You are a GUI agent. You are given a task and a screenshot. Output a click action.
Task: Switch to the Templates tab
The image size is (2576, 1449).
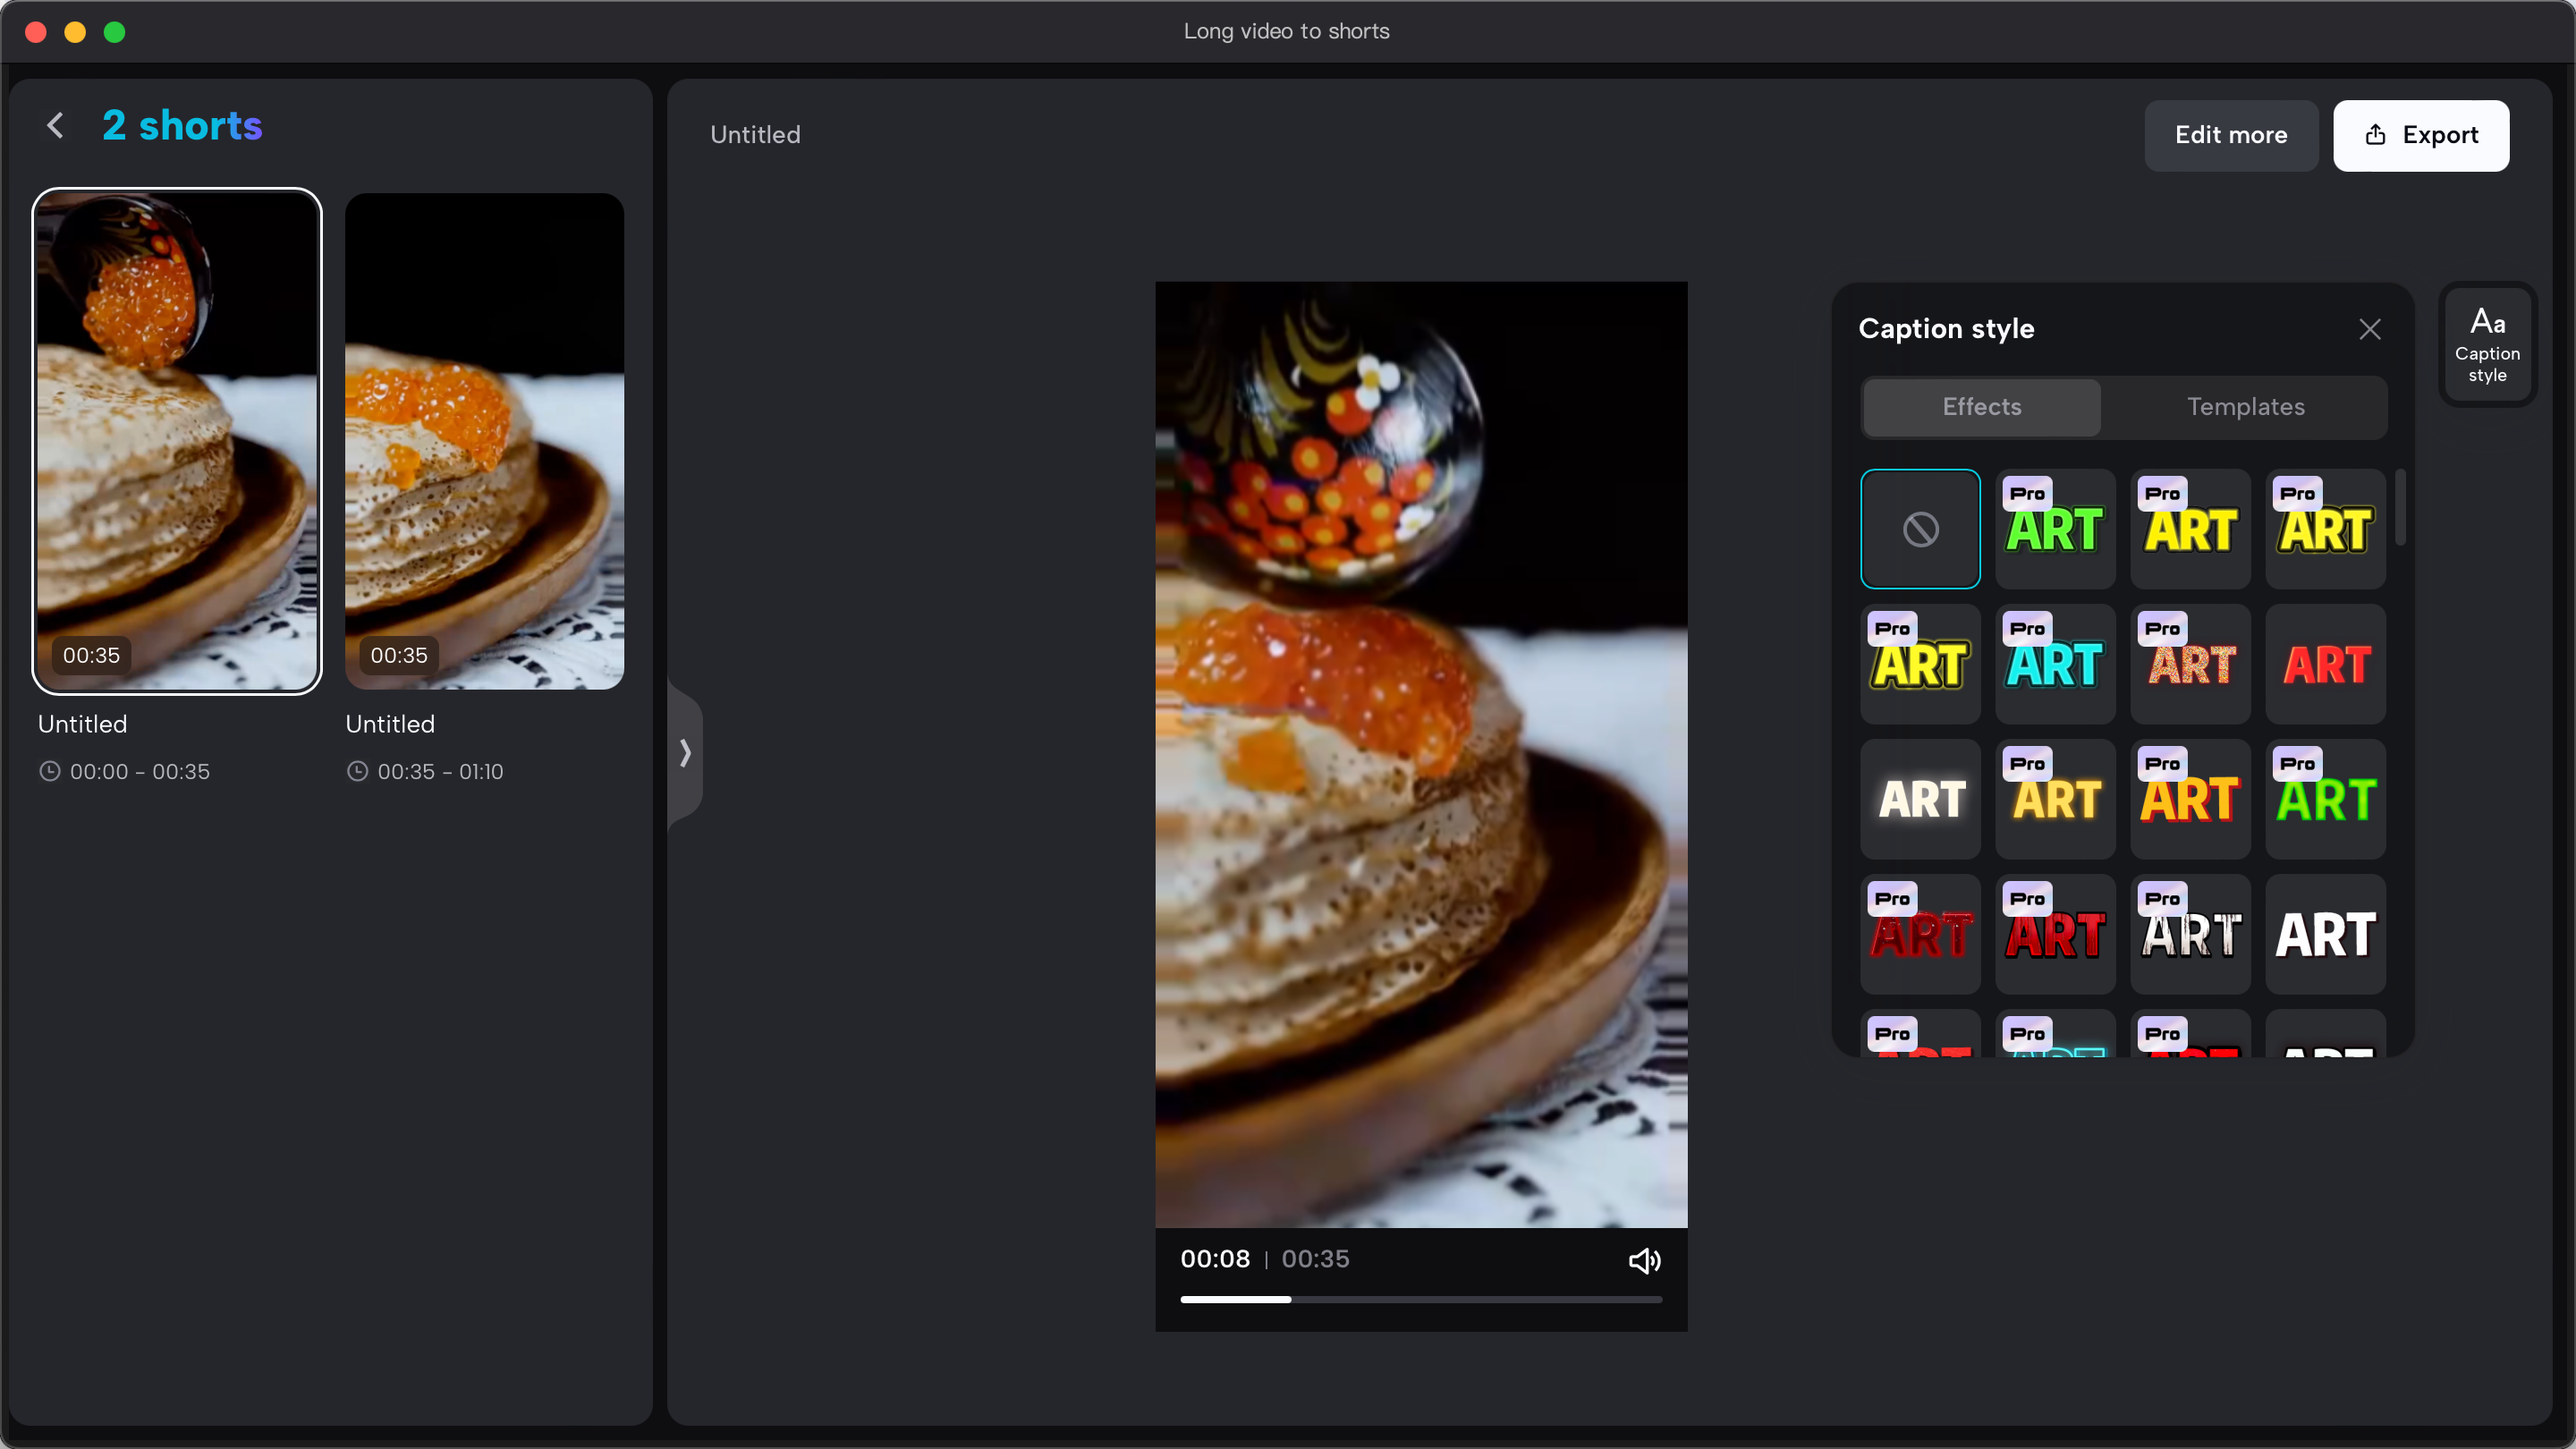point(2245,407)
